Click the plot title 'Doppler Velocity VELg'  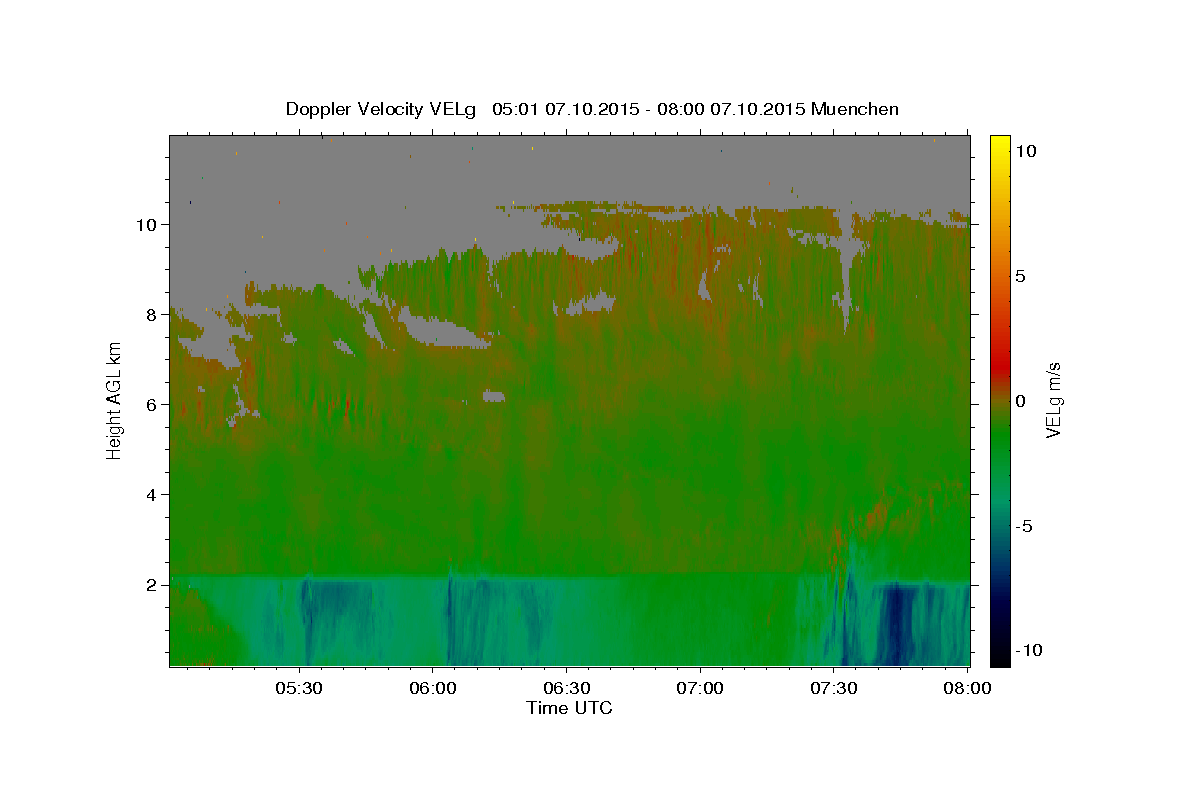click(381, 109)
